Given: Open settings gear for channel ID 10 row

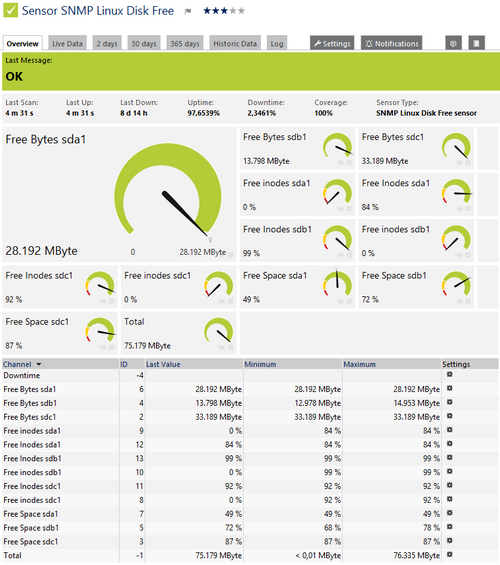Looking at the screenshot, I should [x=450, y=472].
